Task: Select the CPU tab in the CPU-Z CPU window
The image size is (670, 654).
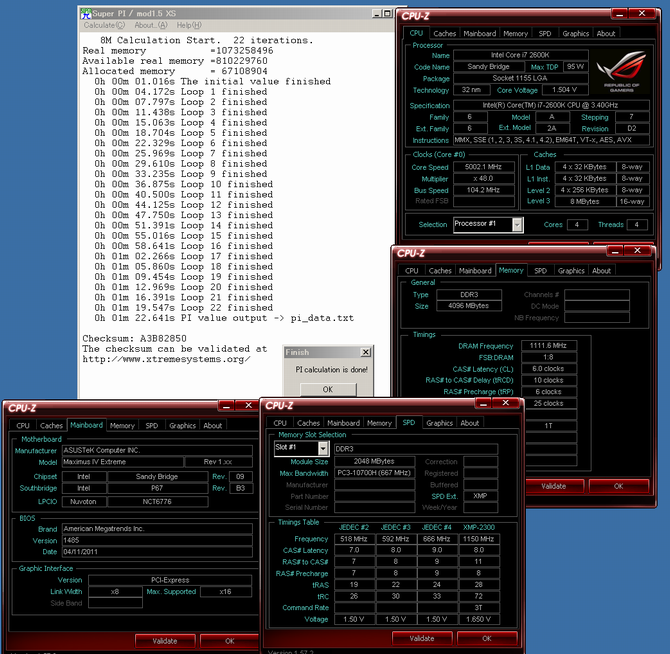Action: point(416,33)
